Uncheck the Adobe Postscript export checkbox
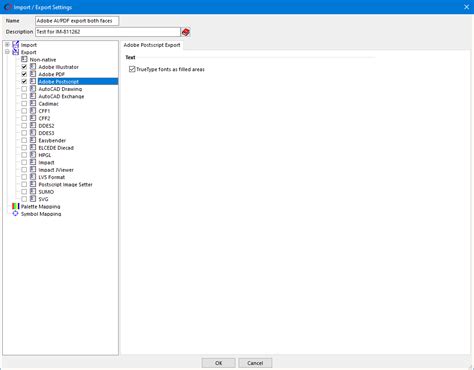This screenshot has height=370, width=474. pos(24,81)
